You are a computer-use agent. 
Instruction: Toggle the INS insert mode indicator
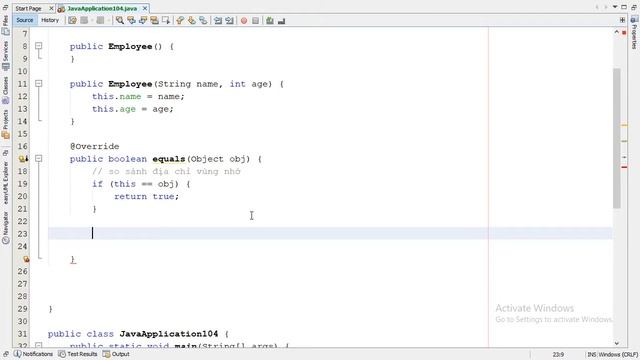[591, 354]
